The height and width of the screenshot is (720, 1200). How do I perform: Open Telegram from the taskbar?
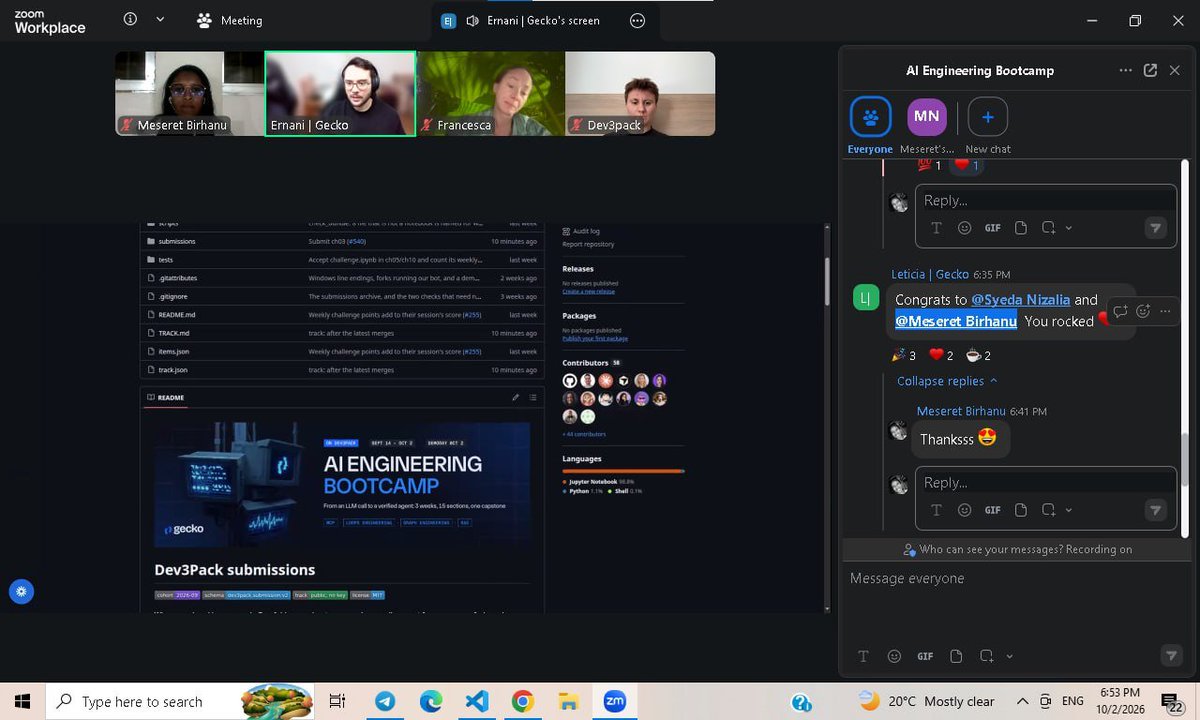coord(385,702)
